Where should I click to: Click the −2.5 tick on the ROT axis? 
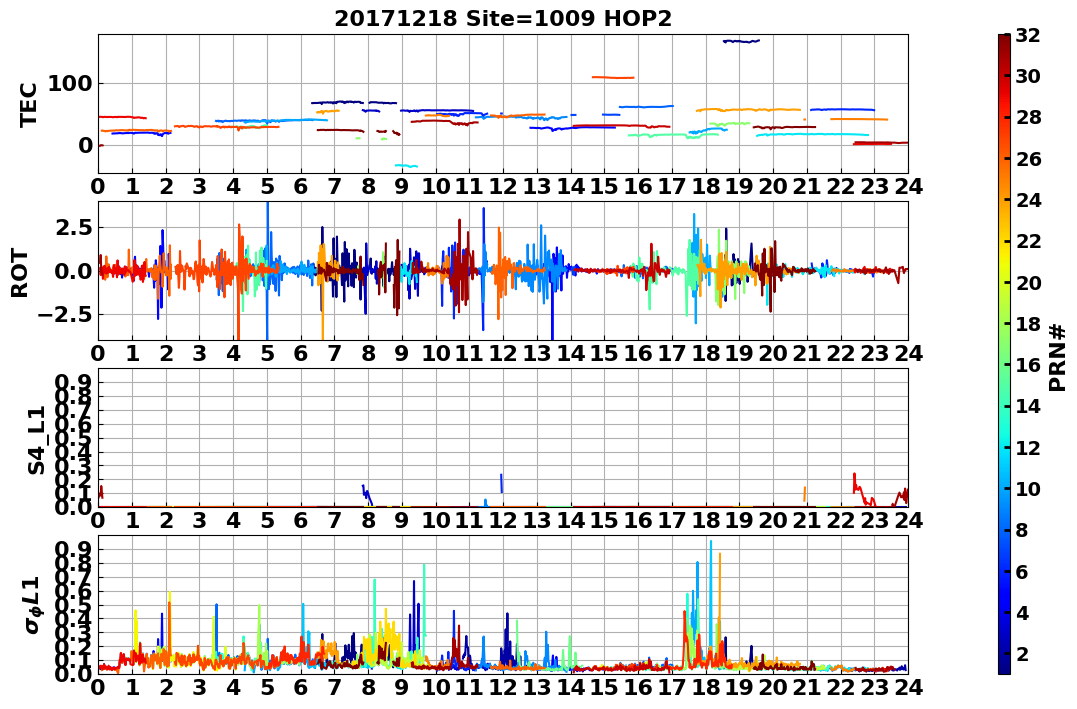click(x=65, y=315)
